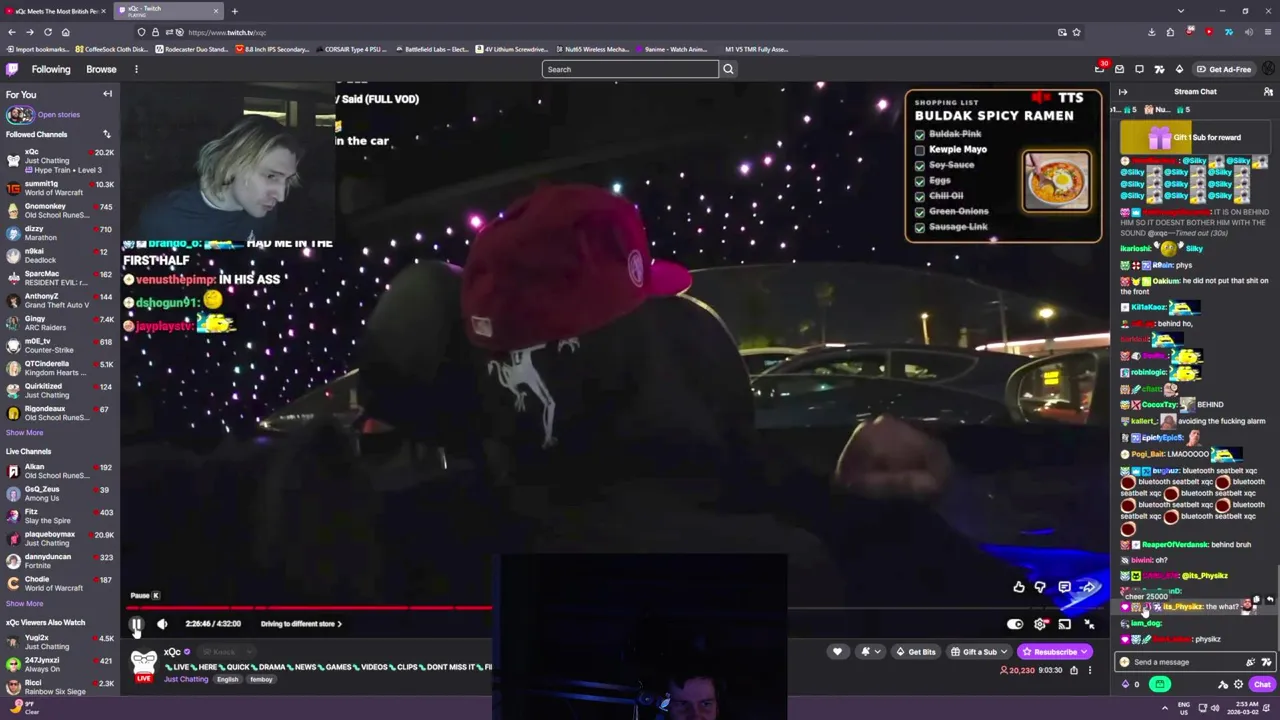Viewport: 1280px width, 720px height.
Task: Share the stream using share icon
Action: [x=1074, y=670]
